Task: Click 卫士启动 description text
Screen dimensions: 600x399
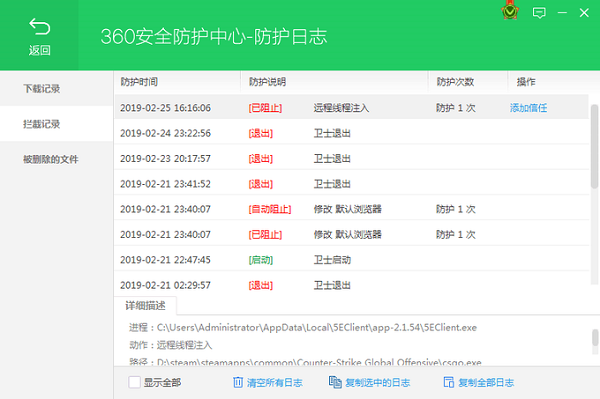Action: [x=332, y=260]
